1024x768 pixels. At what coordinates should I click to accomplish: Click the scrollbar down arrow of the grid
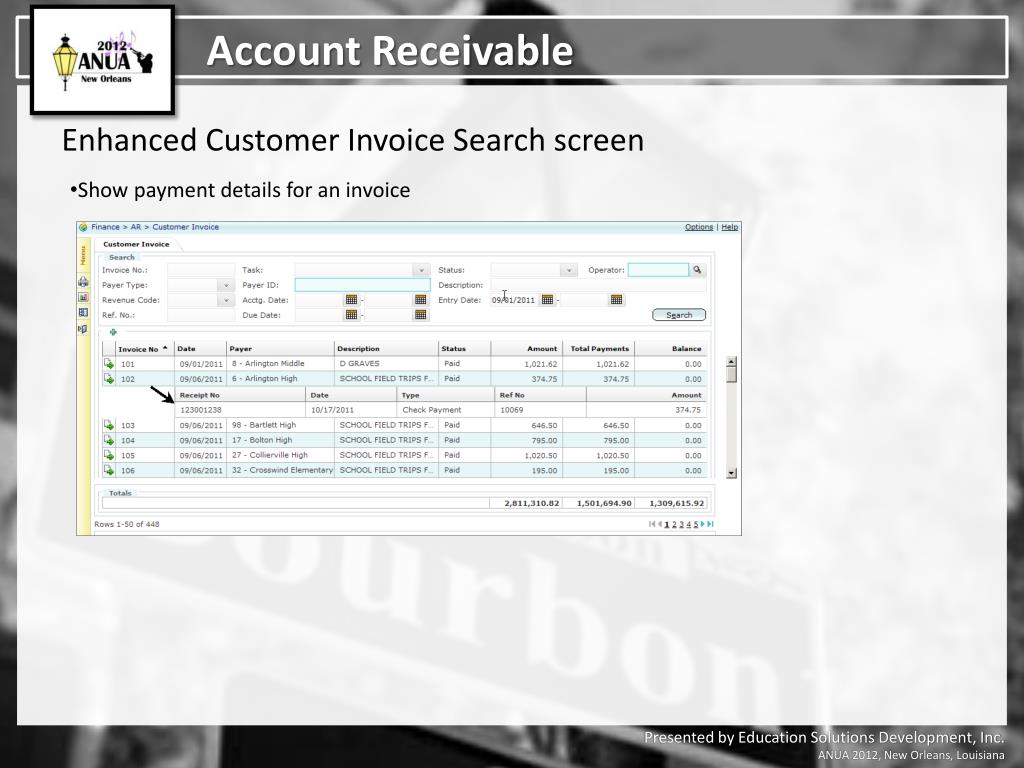[731, 473]
